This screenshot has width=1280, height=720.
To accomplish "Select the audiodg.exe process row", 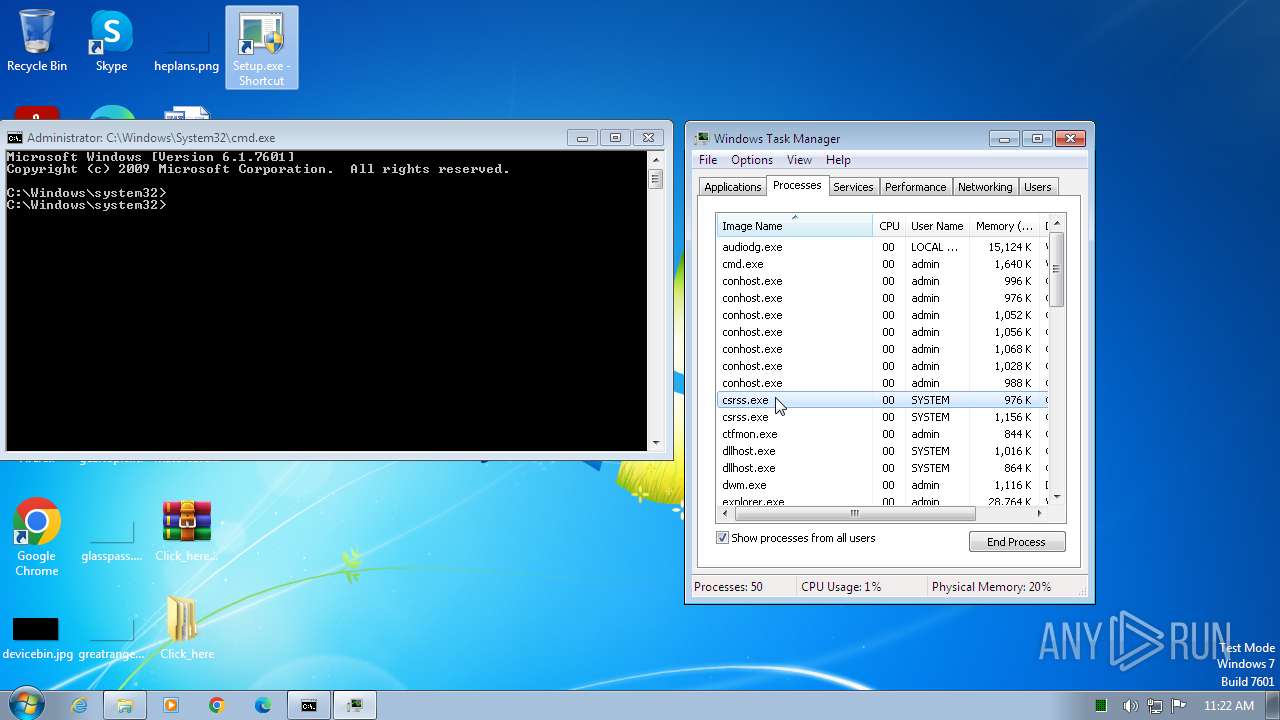I will click(x=882, y=247).
